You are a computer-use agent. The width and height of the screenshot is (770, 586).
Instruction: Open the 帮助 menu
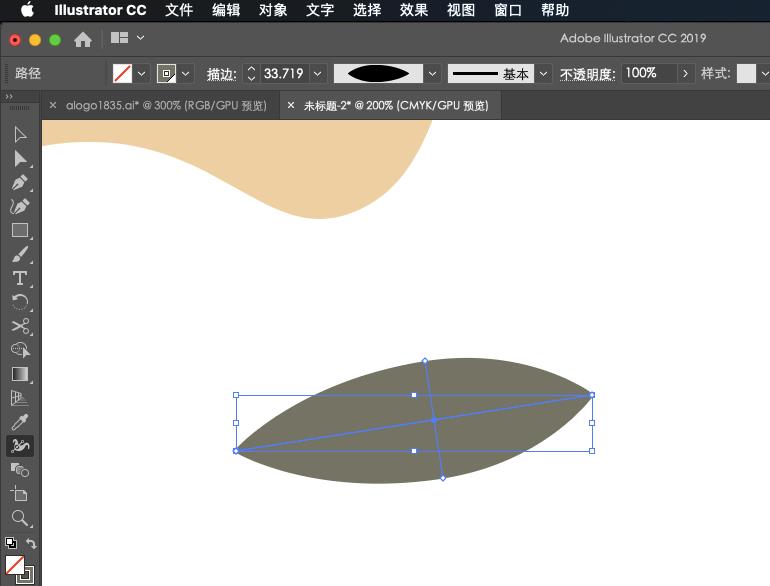point(555,10)
